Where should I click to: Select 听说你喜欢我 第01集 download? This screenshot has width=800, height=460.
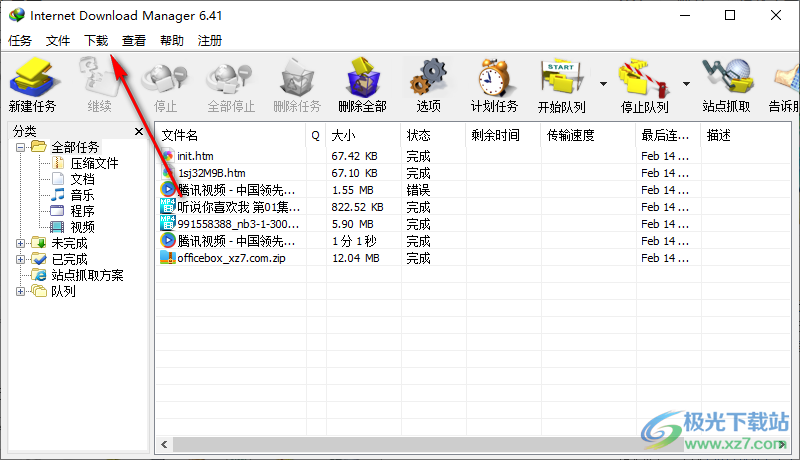pyautogui.click(x=473, y=207)
